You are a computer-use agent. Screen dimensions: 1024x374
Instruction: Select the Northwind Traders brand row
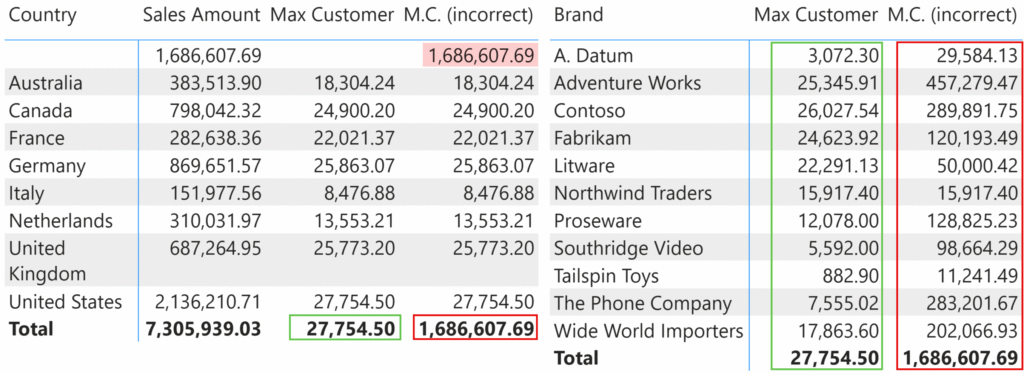click(786, 193)
